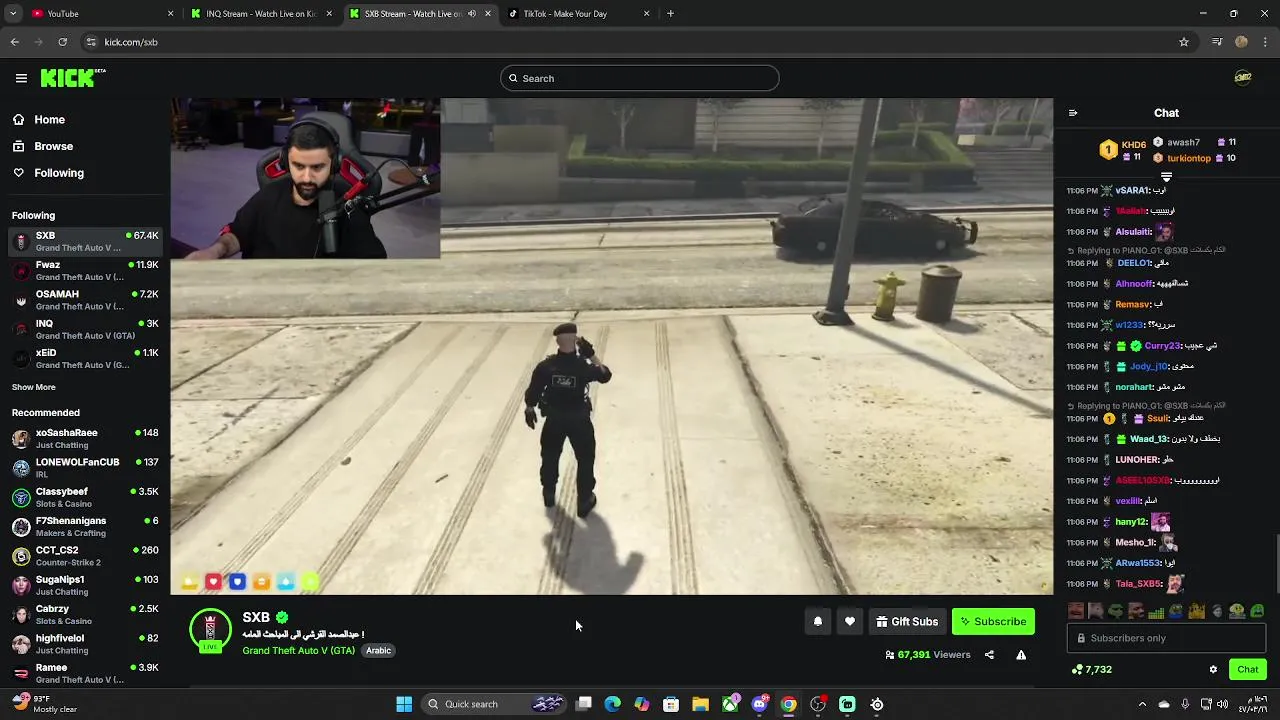The image size is (1280, 720).
Task: Open a new browser tab
Action: [x=670, y=14]
